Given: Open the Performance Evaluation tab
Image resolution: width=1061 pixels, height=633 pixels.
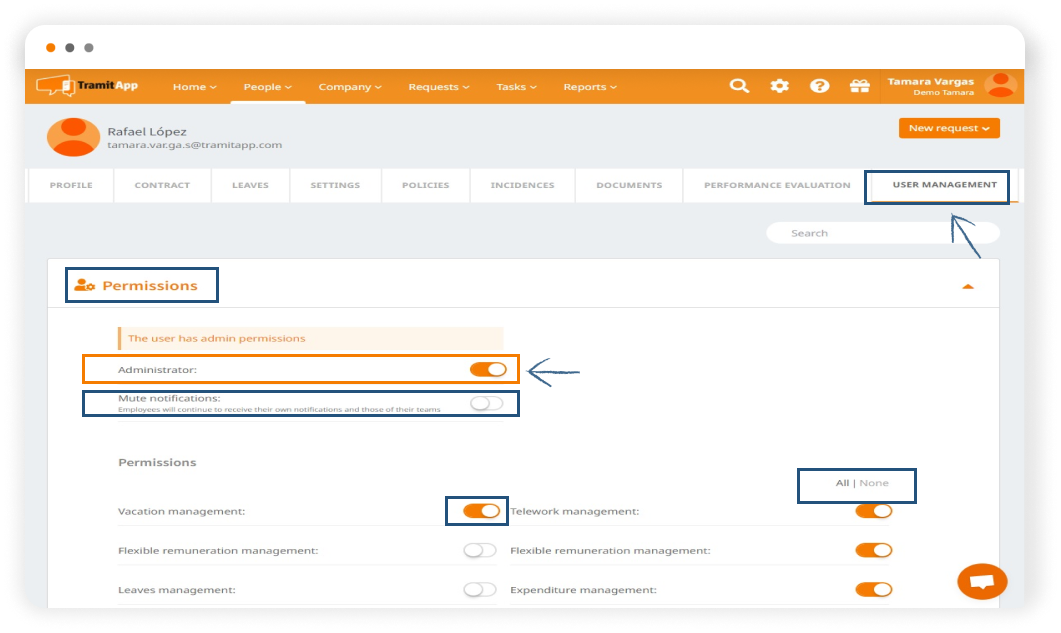Looking at the screenshot, I should (777, 185).
